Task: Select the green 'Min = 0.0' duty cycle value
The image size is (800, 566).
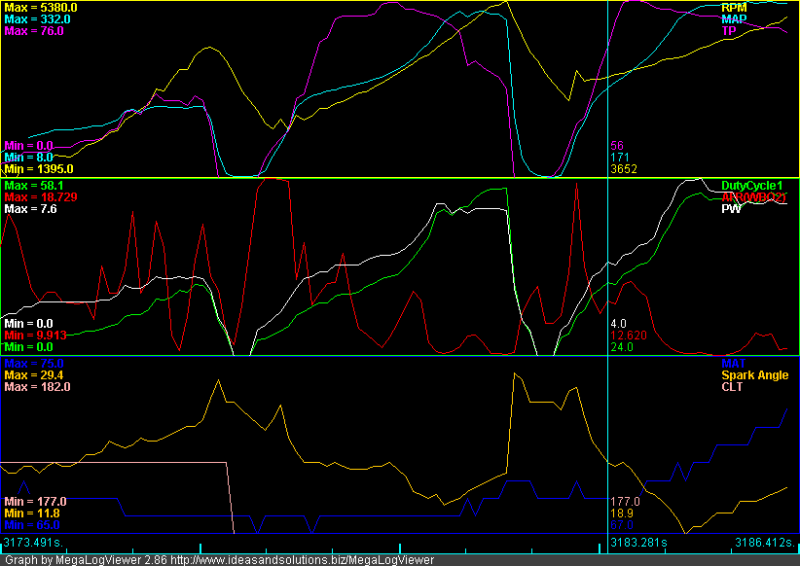Action: [x=29, y=348]
